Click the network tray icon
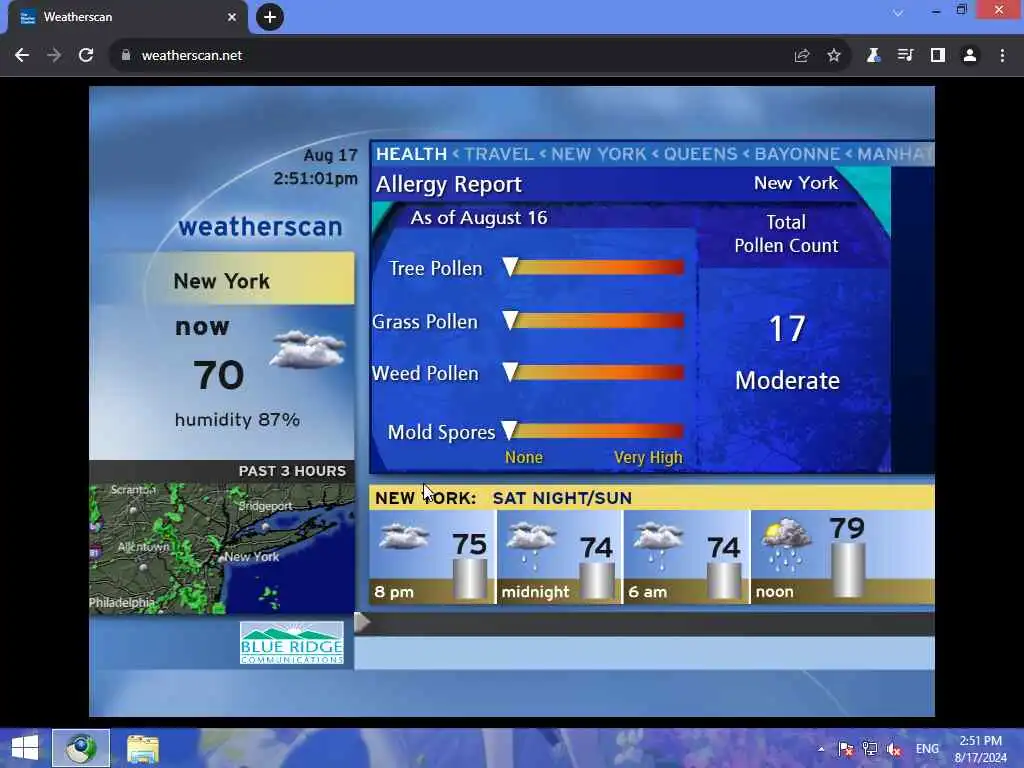 870,749
